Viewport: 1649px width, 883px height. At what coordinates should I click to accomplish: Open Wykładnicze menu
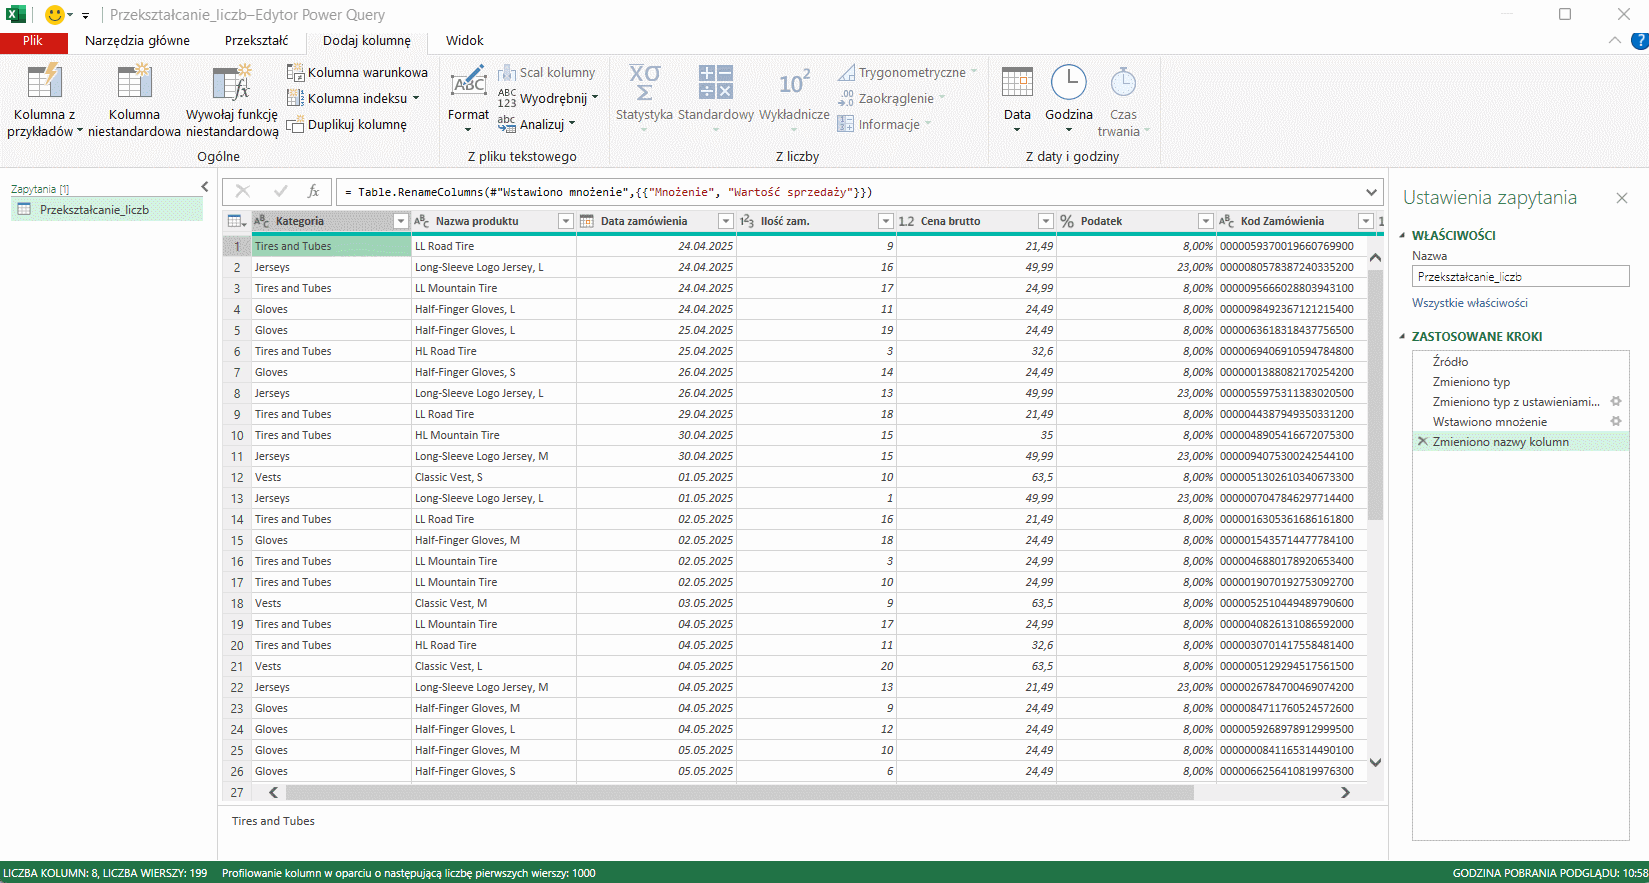(x=794, y=98)
